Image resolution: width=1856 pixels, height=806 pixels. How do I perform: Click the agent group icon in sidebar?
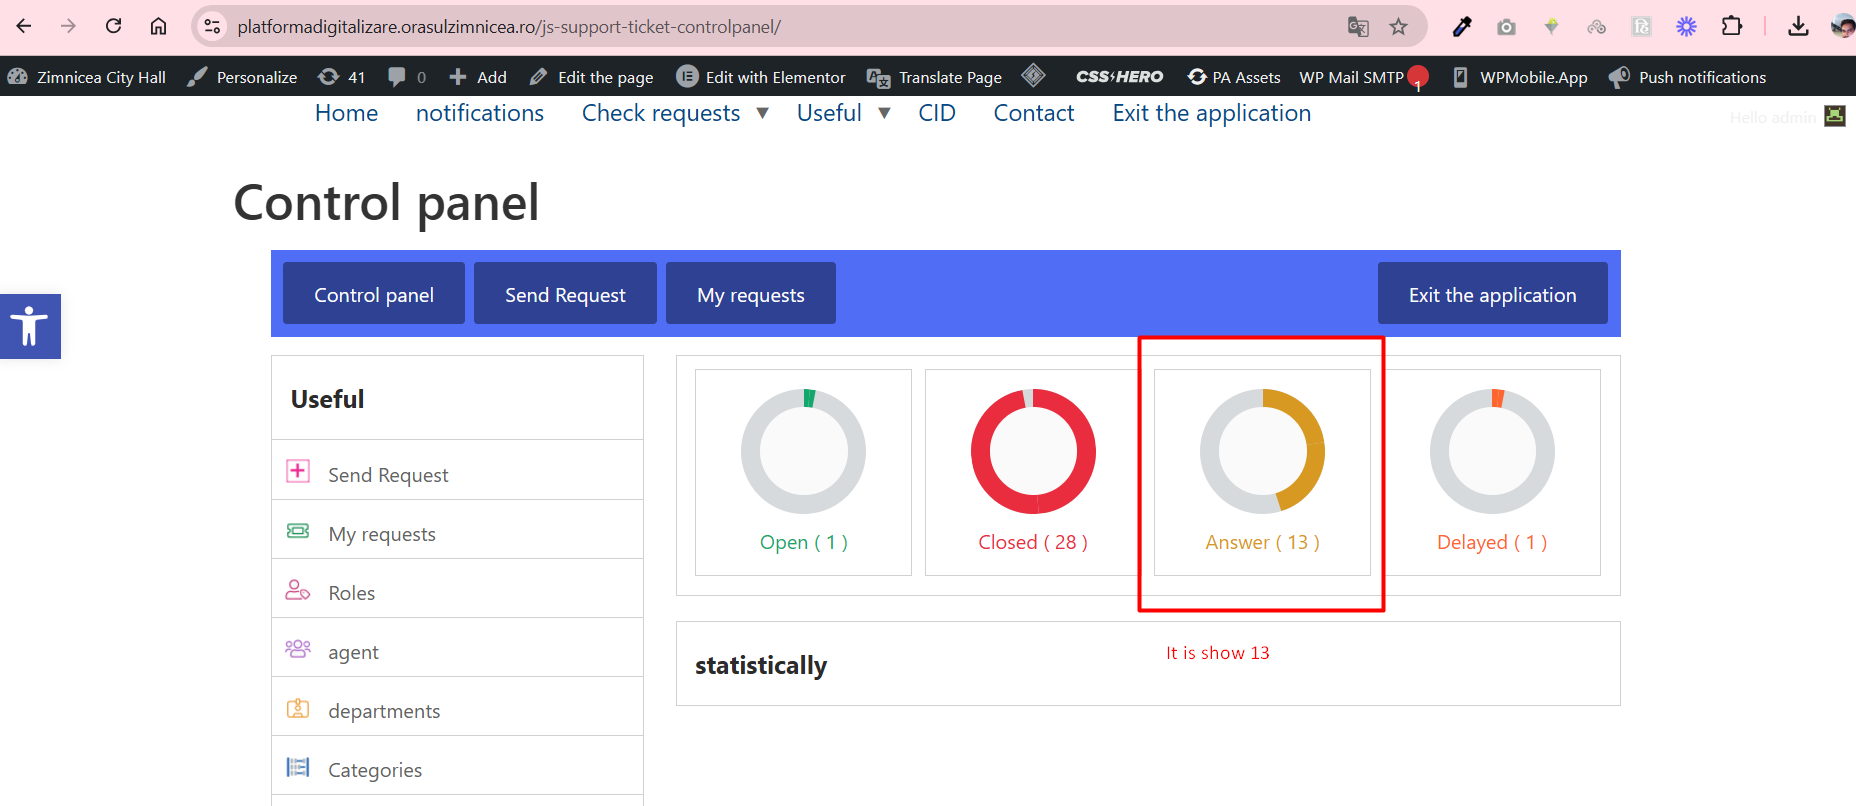point(298,648)
